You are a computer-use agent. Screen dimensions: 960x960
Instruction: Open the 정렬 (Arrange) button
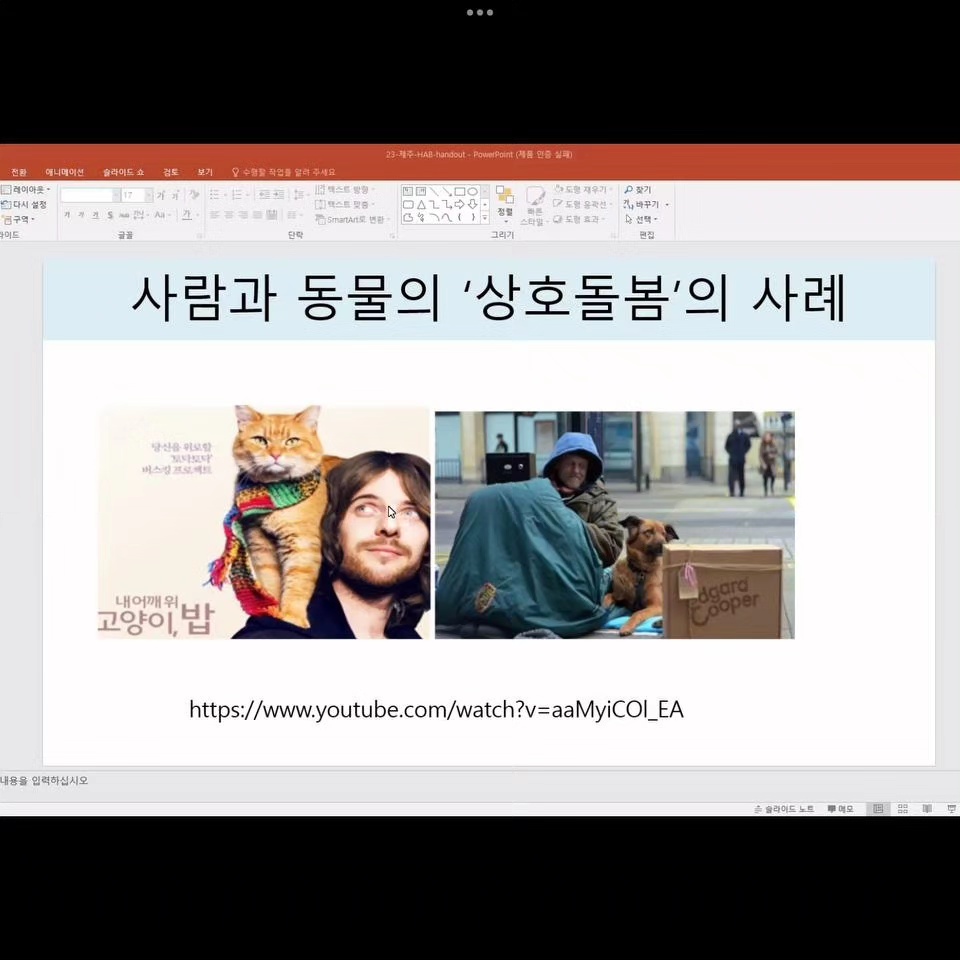[504, 203]
